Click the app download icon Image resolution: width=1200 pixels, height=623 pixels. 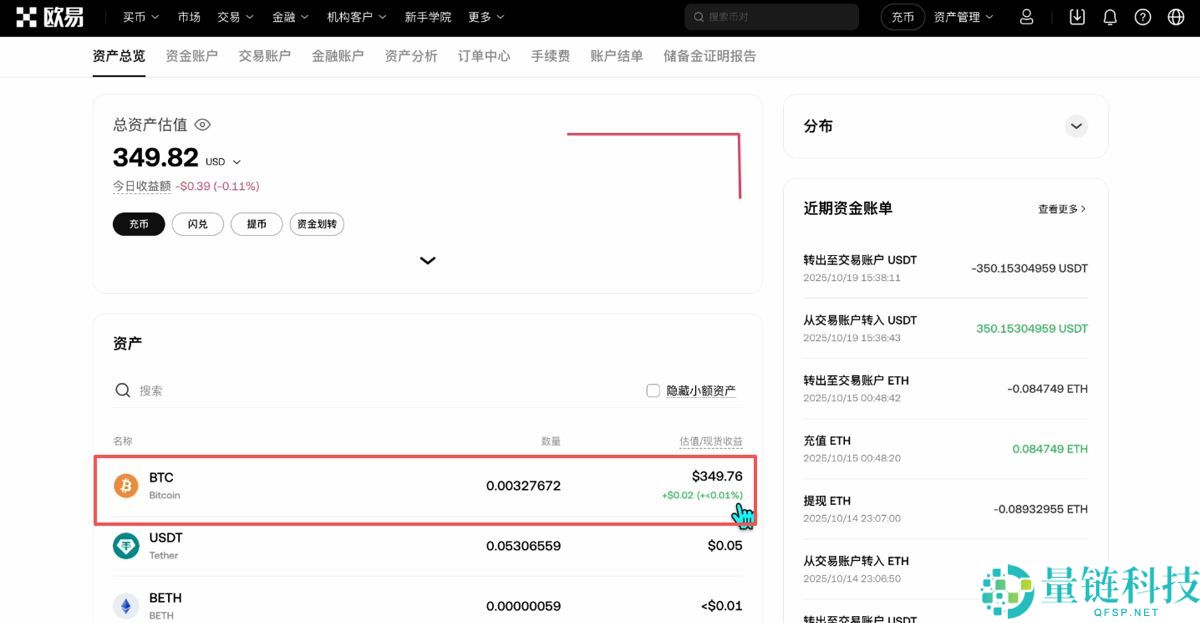1077,16
